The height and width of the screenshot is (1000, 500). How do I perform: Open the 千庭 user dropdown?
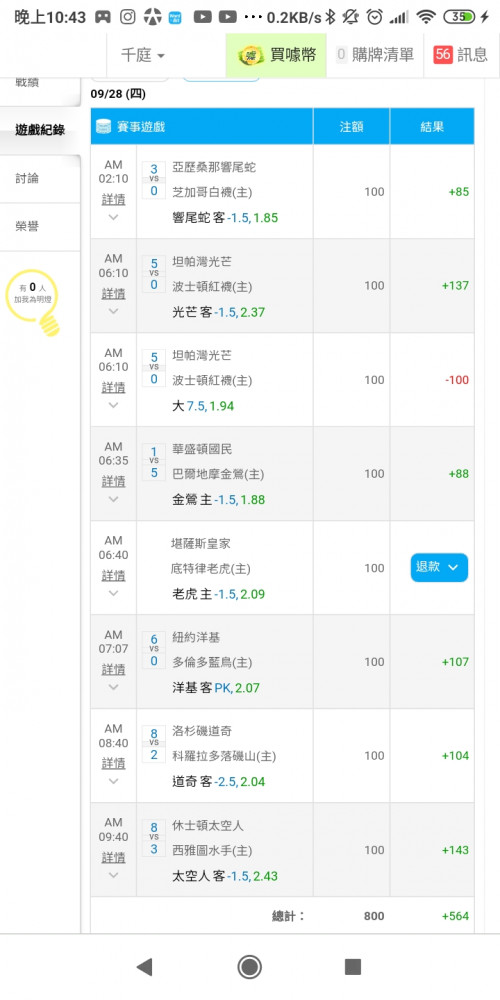143,55
